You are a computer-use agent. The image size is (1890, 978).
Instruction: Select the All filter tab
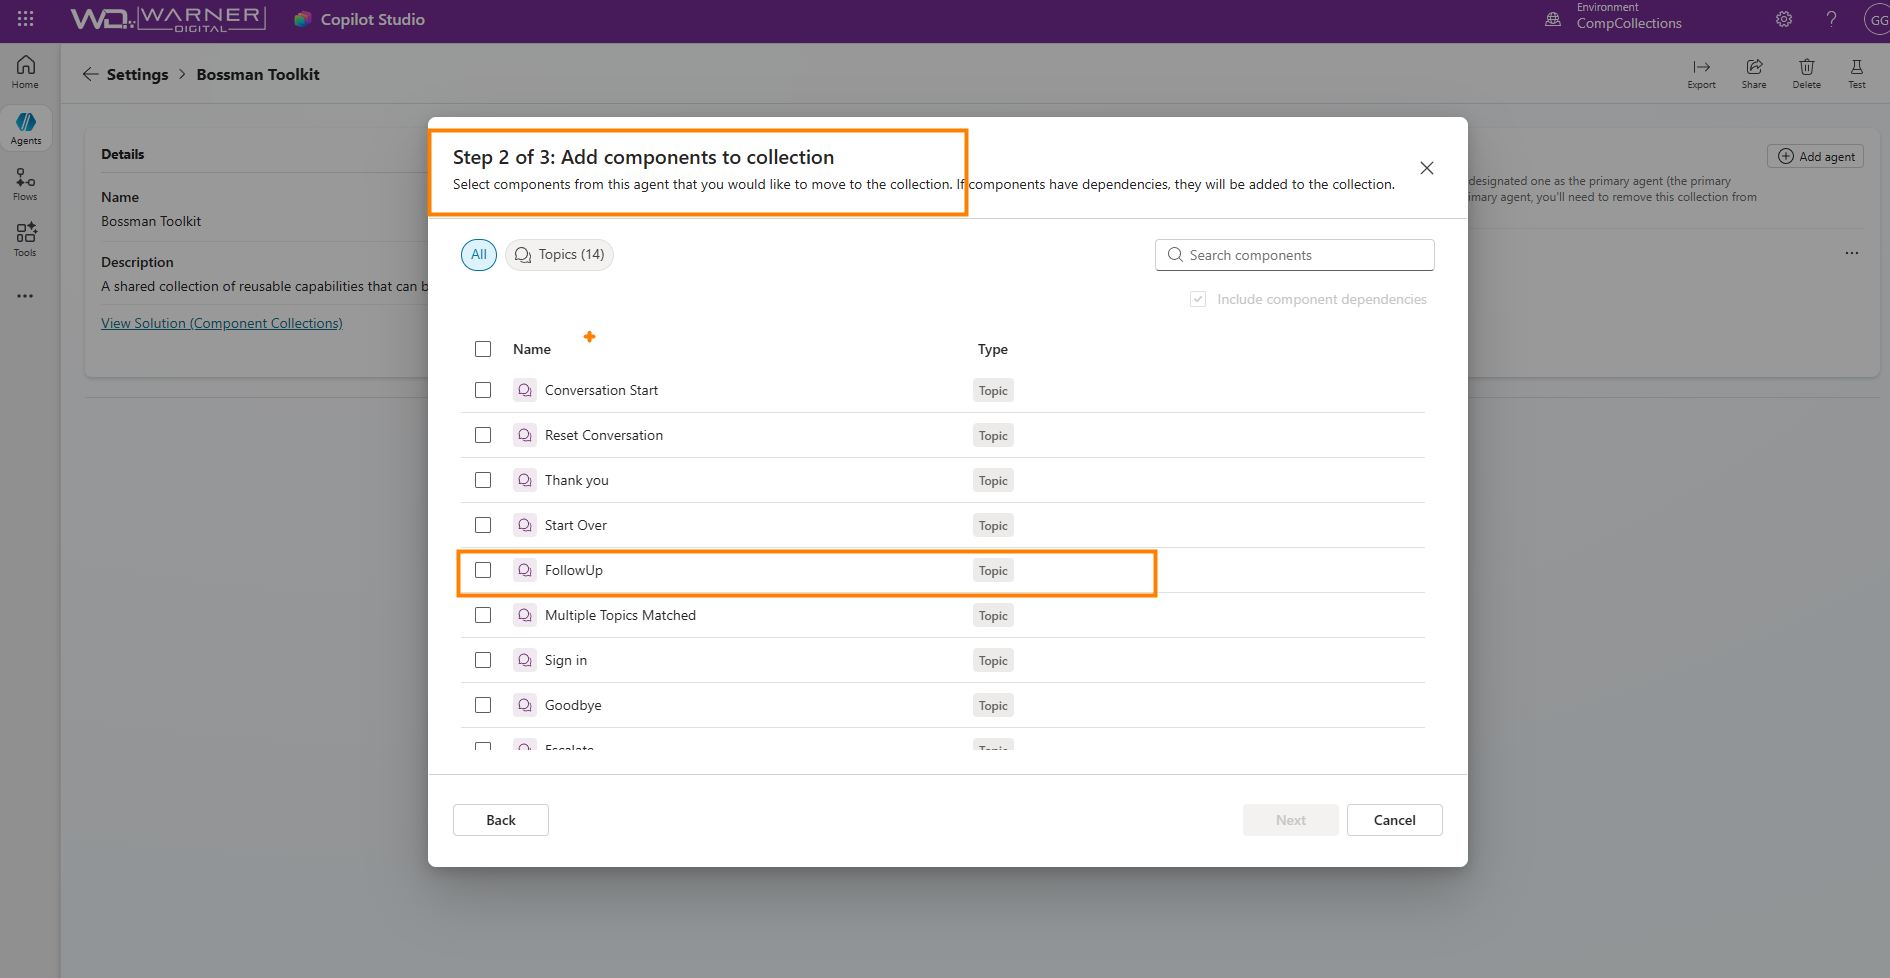(479, 255)
